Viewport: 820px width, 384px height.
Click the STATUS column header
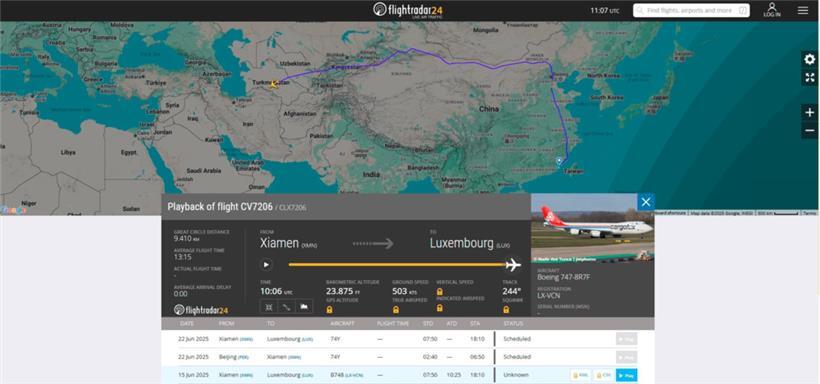[513, 323]
